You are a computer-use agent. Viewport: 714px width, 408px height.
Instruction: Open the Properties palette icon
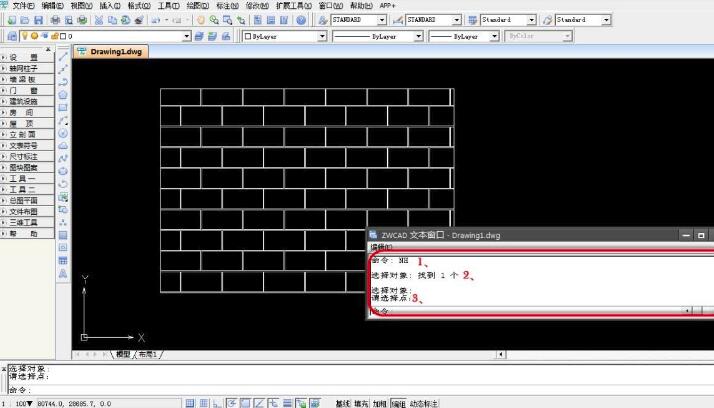pyautogui.click(x=258, y=20)
